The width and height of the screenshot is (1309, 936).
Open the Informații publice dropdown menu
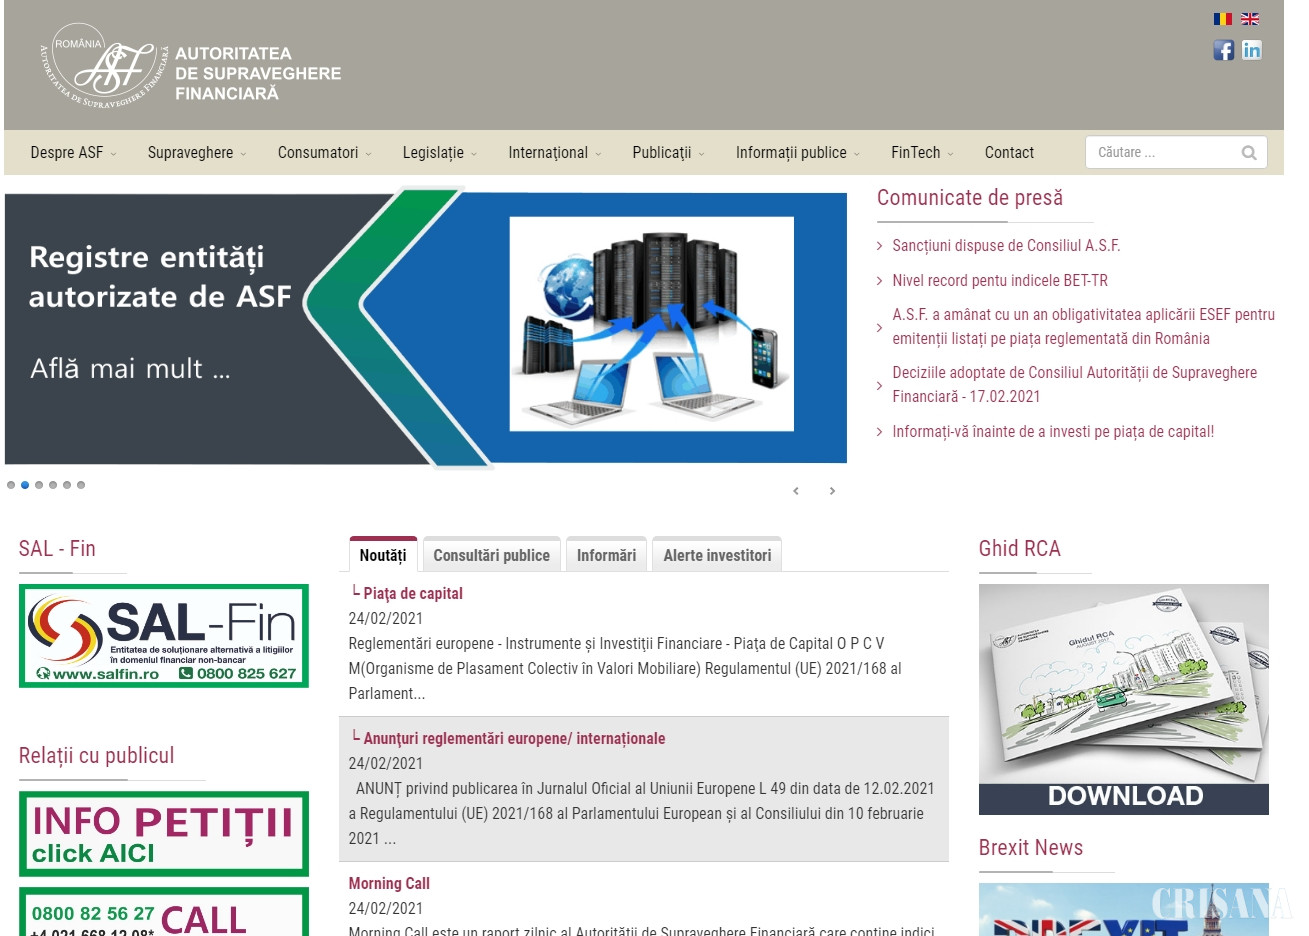797,153
